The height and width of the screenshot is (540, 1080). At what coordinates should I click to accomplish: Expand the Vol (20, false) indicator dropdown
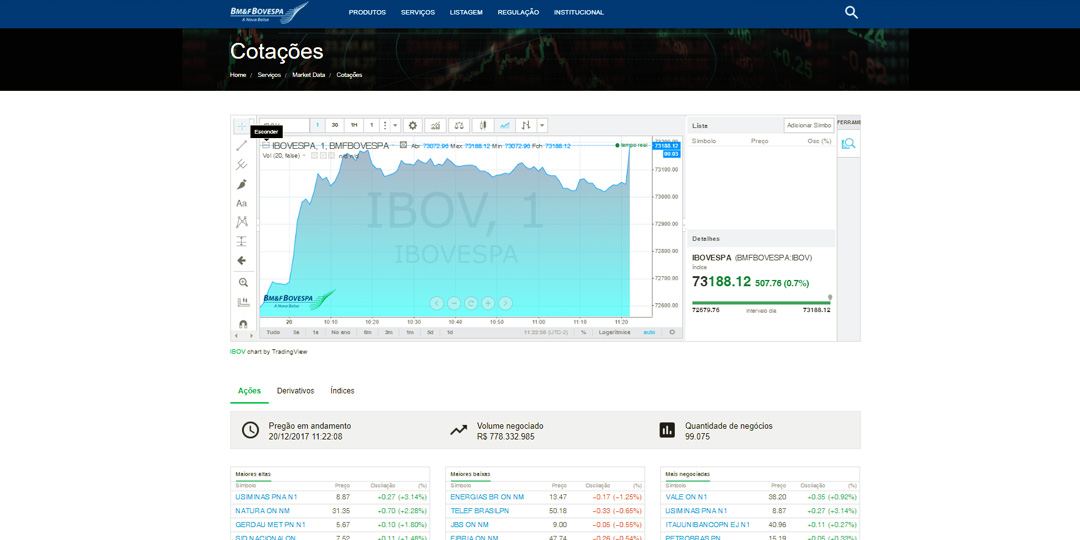(x=304, y=156)
